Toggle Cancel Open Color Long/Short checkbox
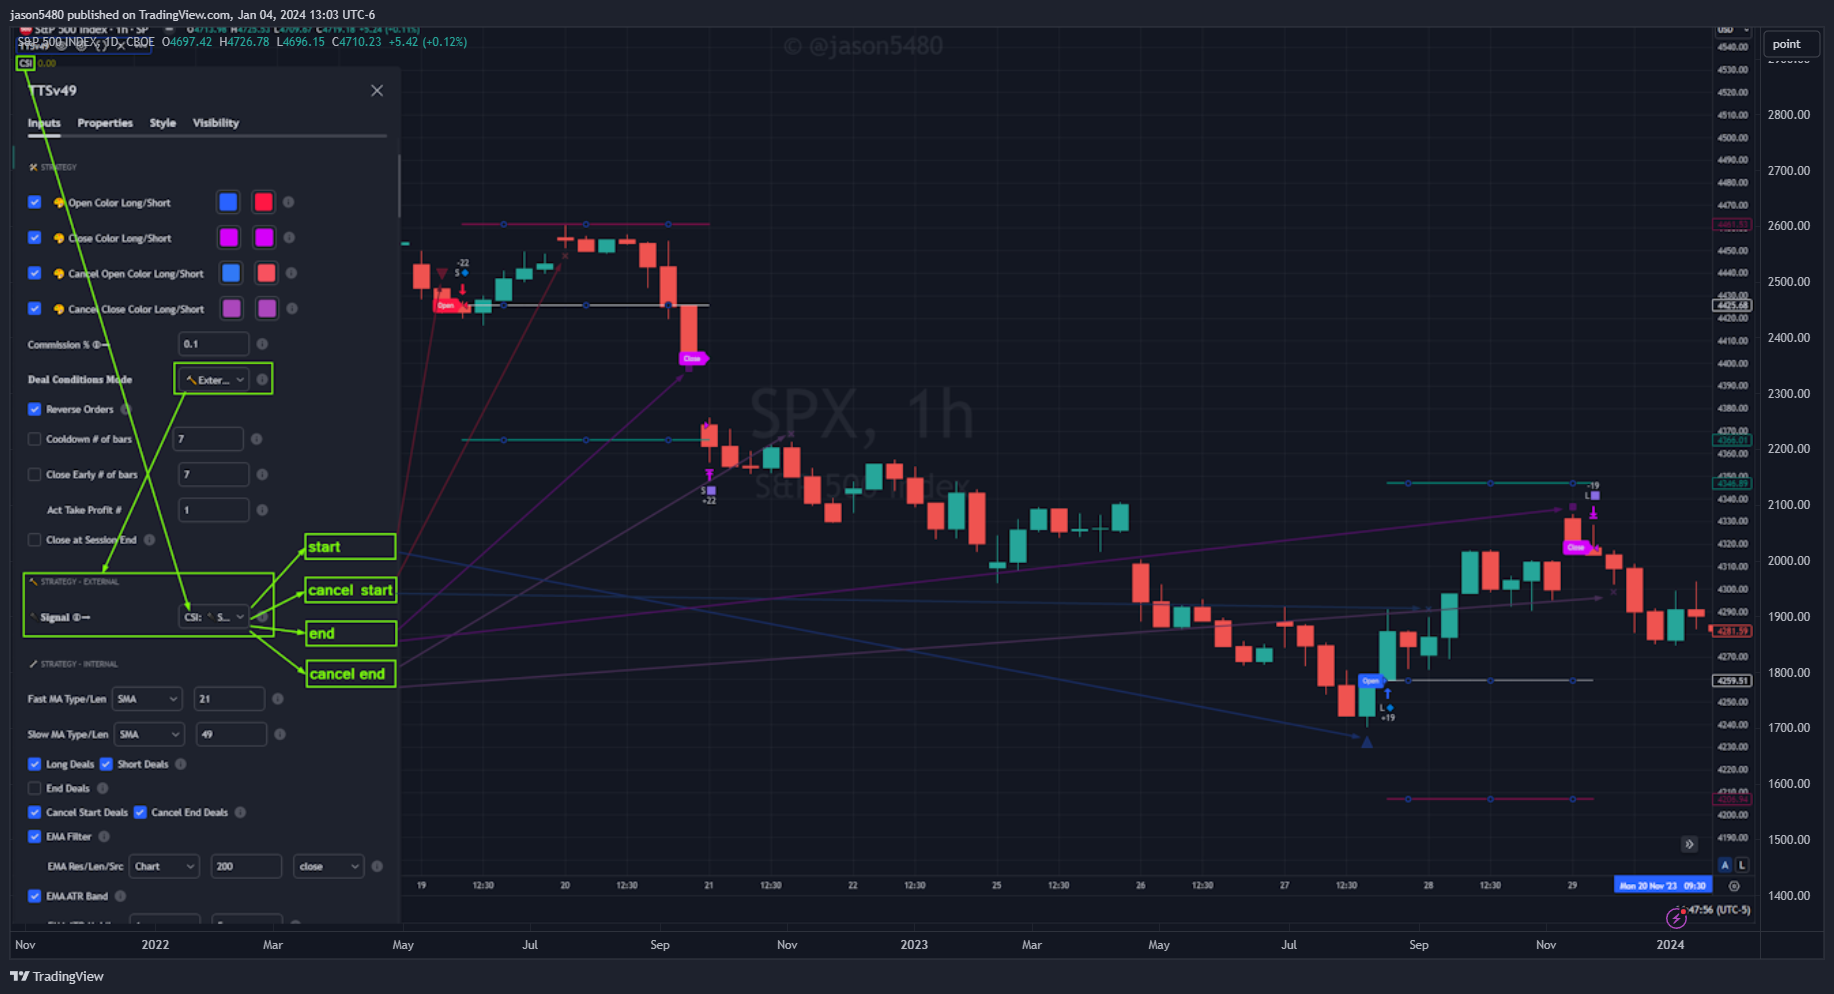Viewport: 1834px width, 994px height. click(35, 273)
